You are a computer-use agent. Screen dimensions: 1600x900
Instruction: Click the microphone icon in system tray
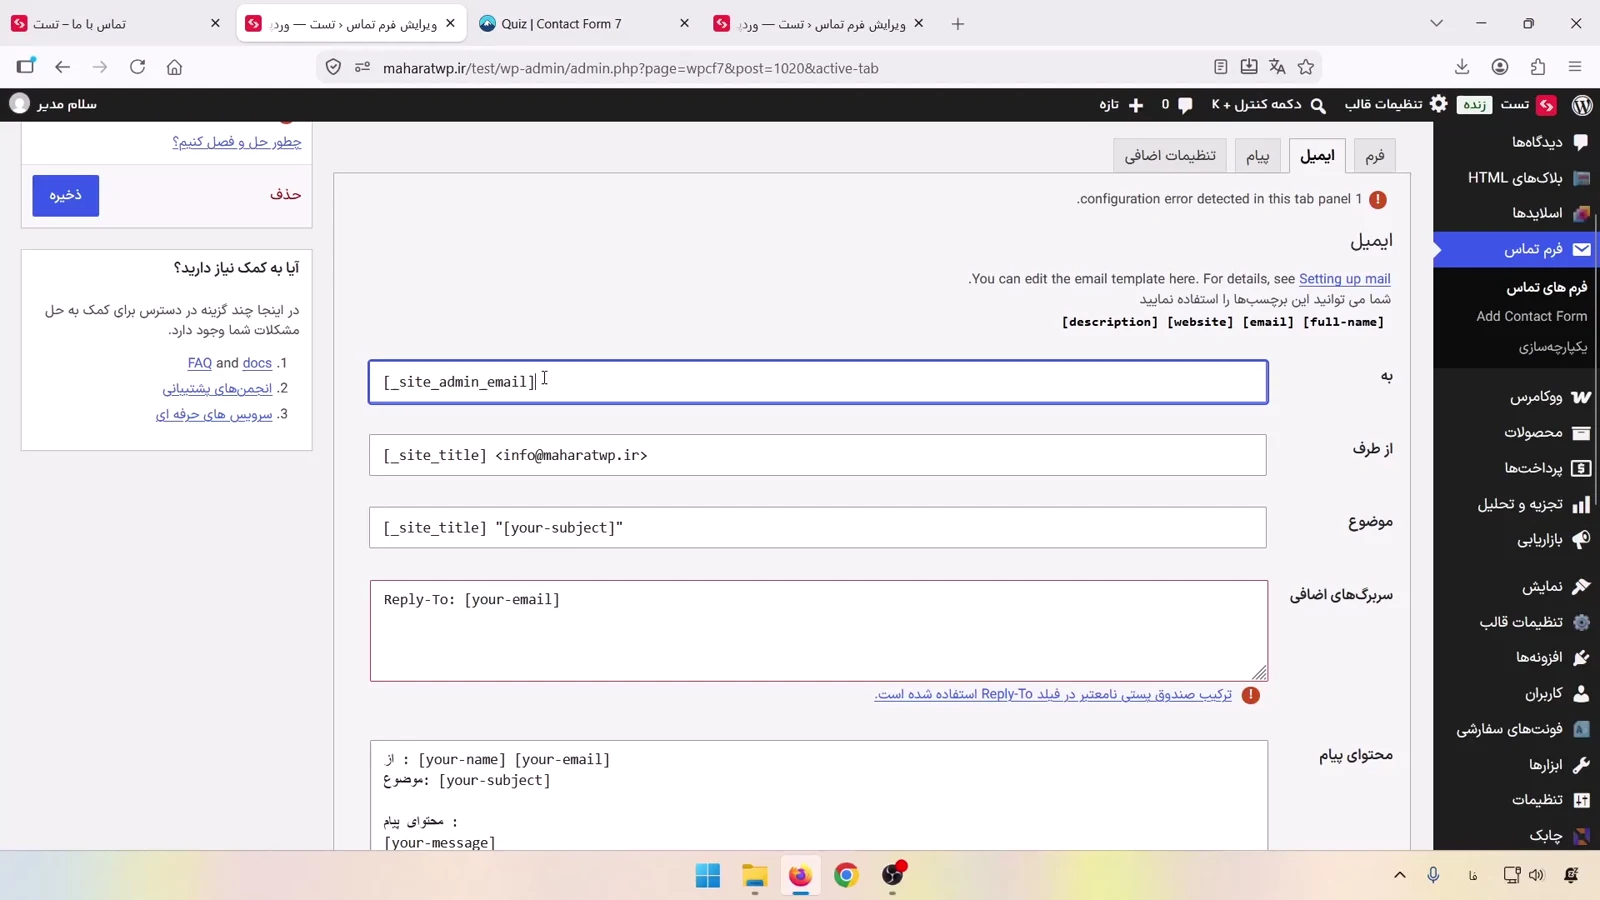1433,875
